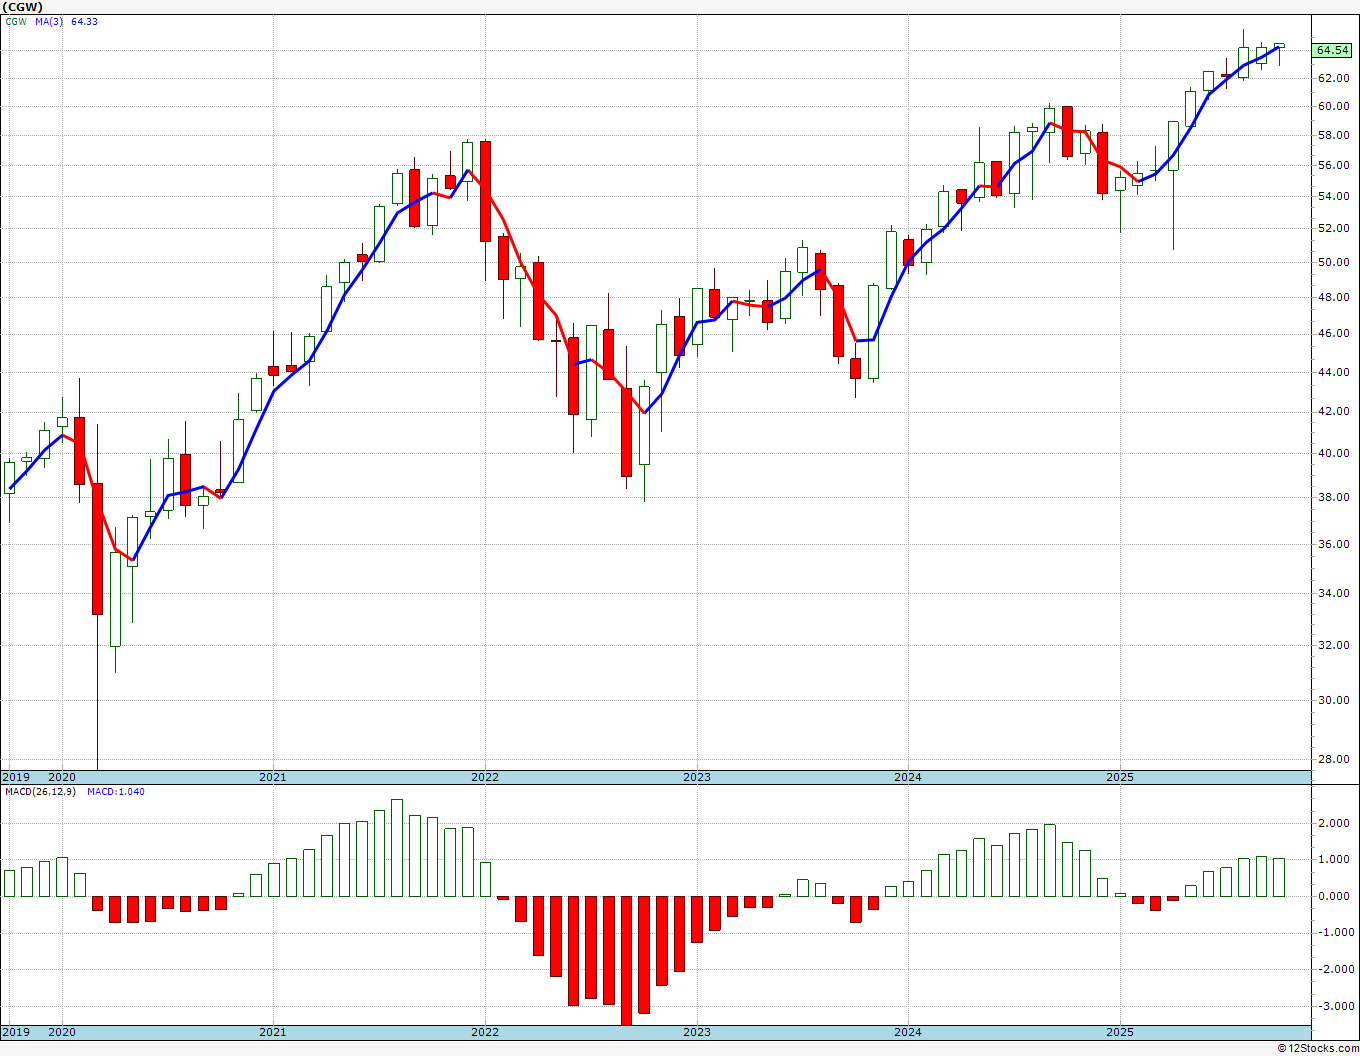Click the 44.00 price axis label
Screen dimensions: 1360x1056
pyautogui.click(x=1333, y=372)
